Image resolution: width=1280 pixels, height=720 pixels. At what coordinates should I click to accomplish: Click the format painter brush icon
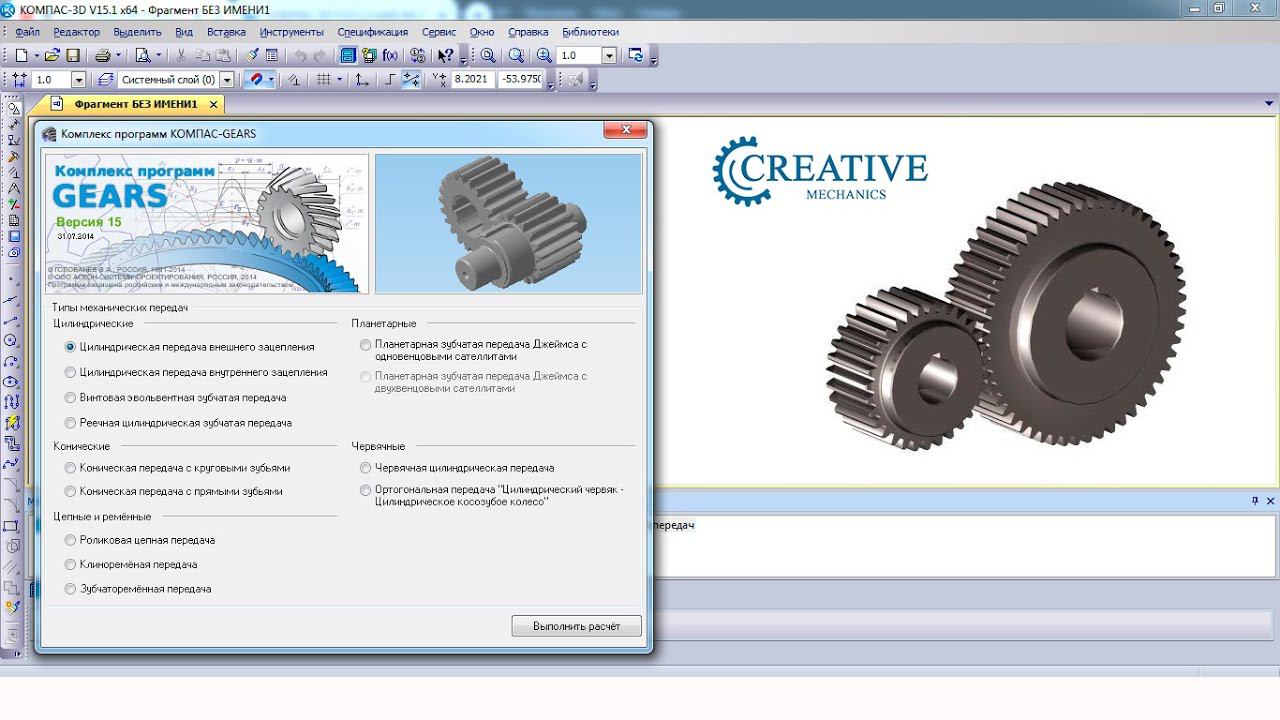click(252, 56)
